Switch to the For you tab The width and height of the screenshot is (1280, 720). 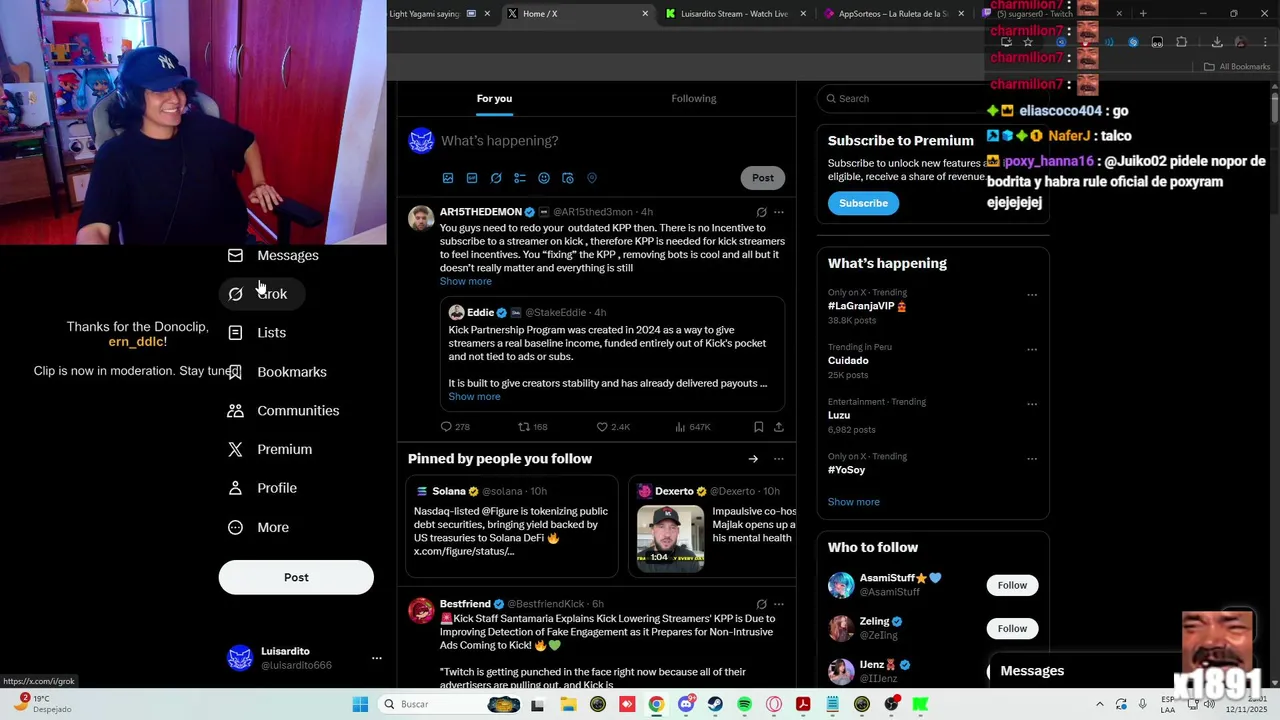click(494, 99)
